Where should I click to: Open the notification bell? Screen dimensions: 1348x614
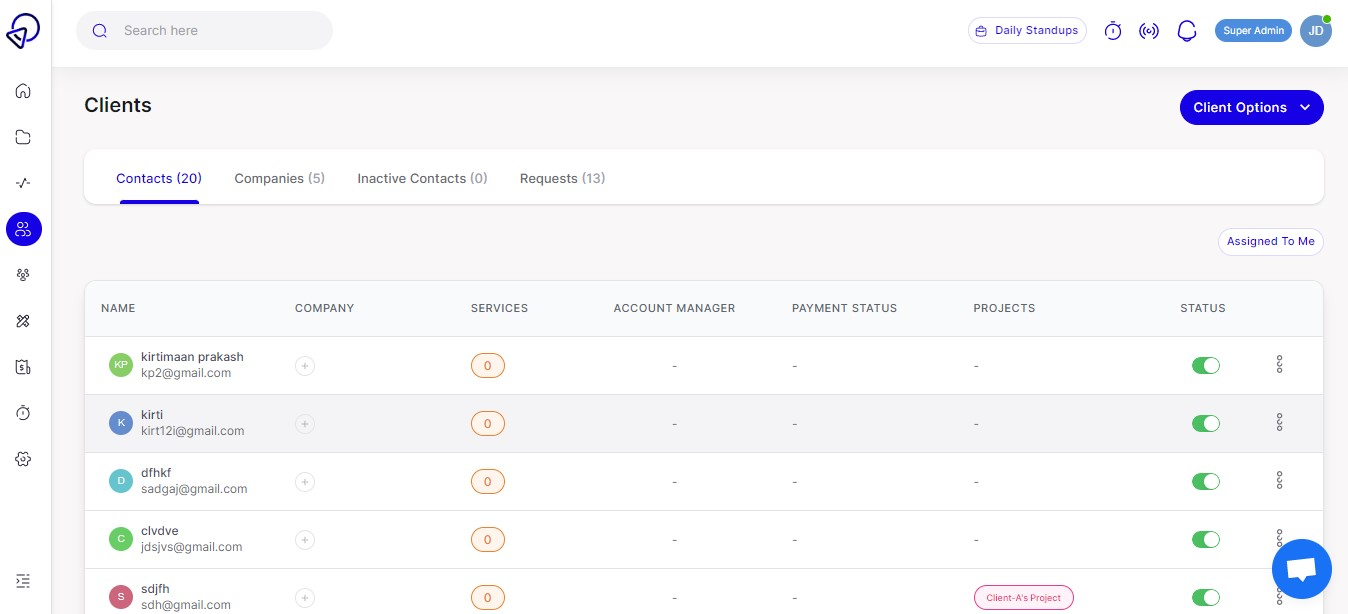tap(1187, 31)
